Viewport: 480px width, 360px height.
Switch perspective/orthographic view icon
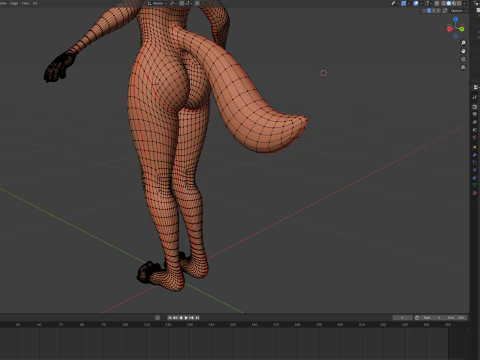pos(463,67)
